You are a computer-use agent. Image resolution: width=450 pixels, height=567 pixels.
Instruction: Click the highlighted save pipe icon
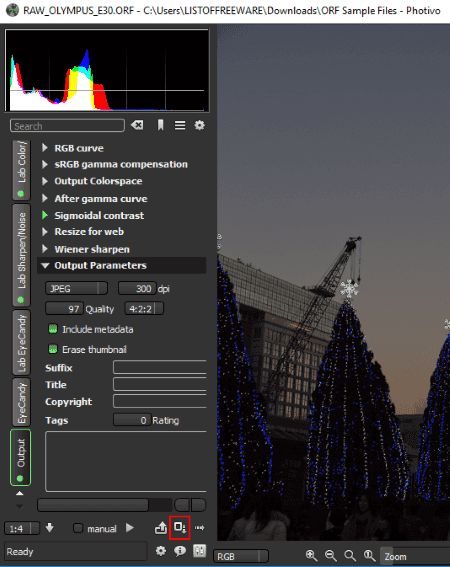[180, 527]
